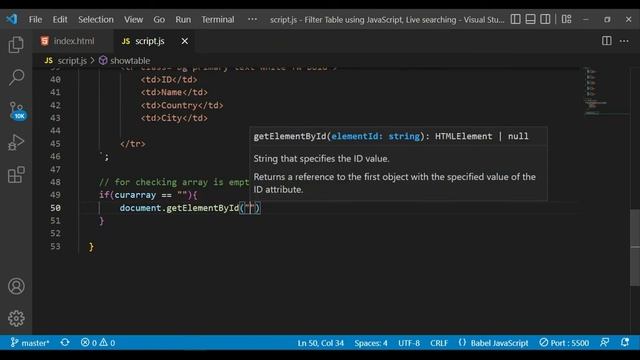This screenshot has width=640, height=360.
Task: Click the window title text
Action: (387, 20)
